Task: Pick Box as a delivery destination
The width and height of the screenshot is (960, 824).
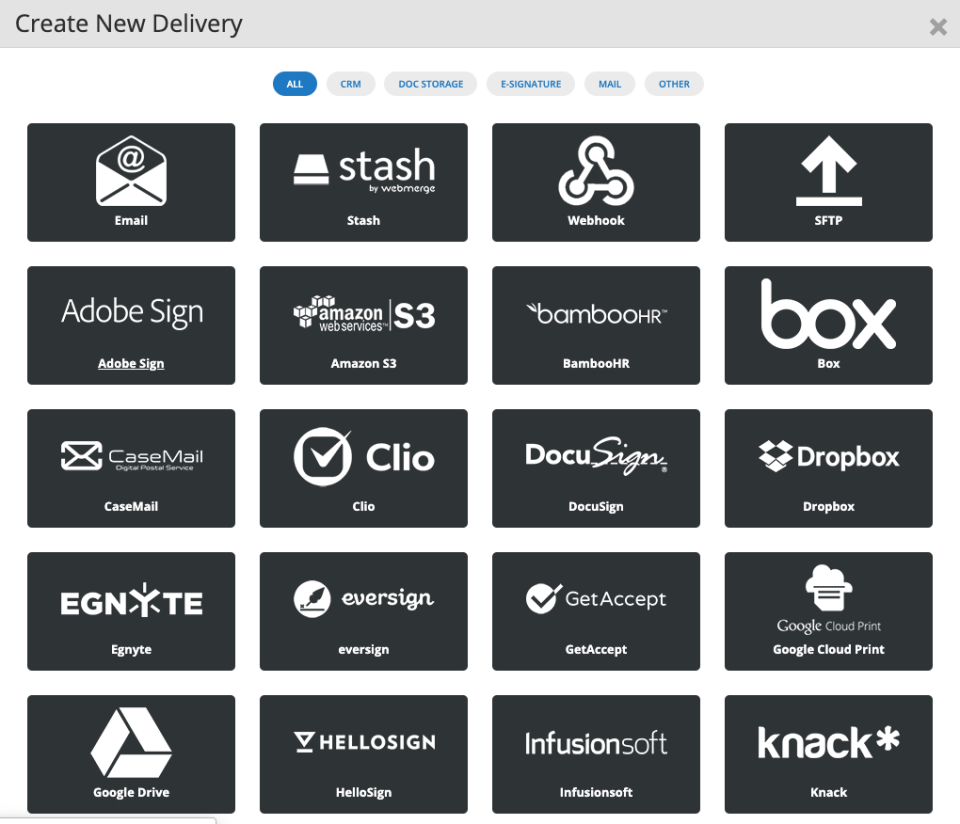Action: pos(828,325)
